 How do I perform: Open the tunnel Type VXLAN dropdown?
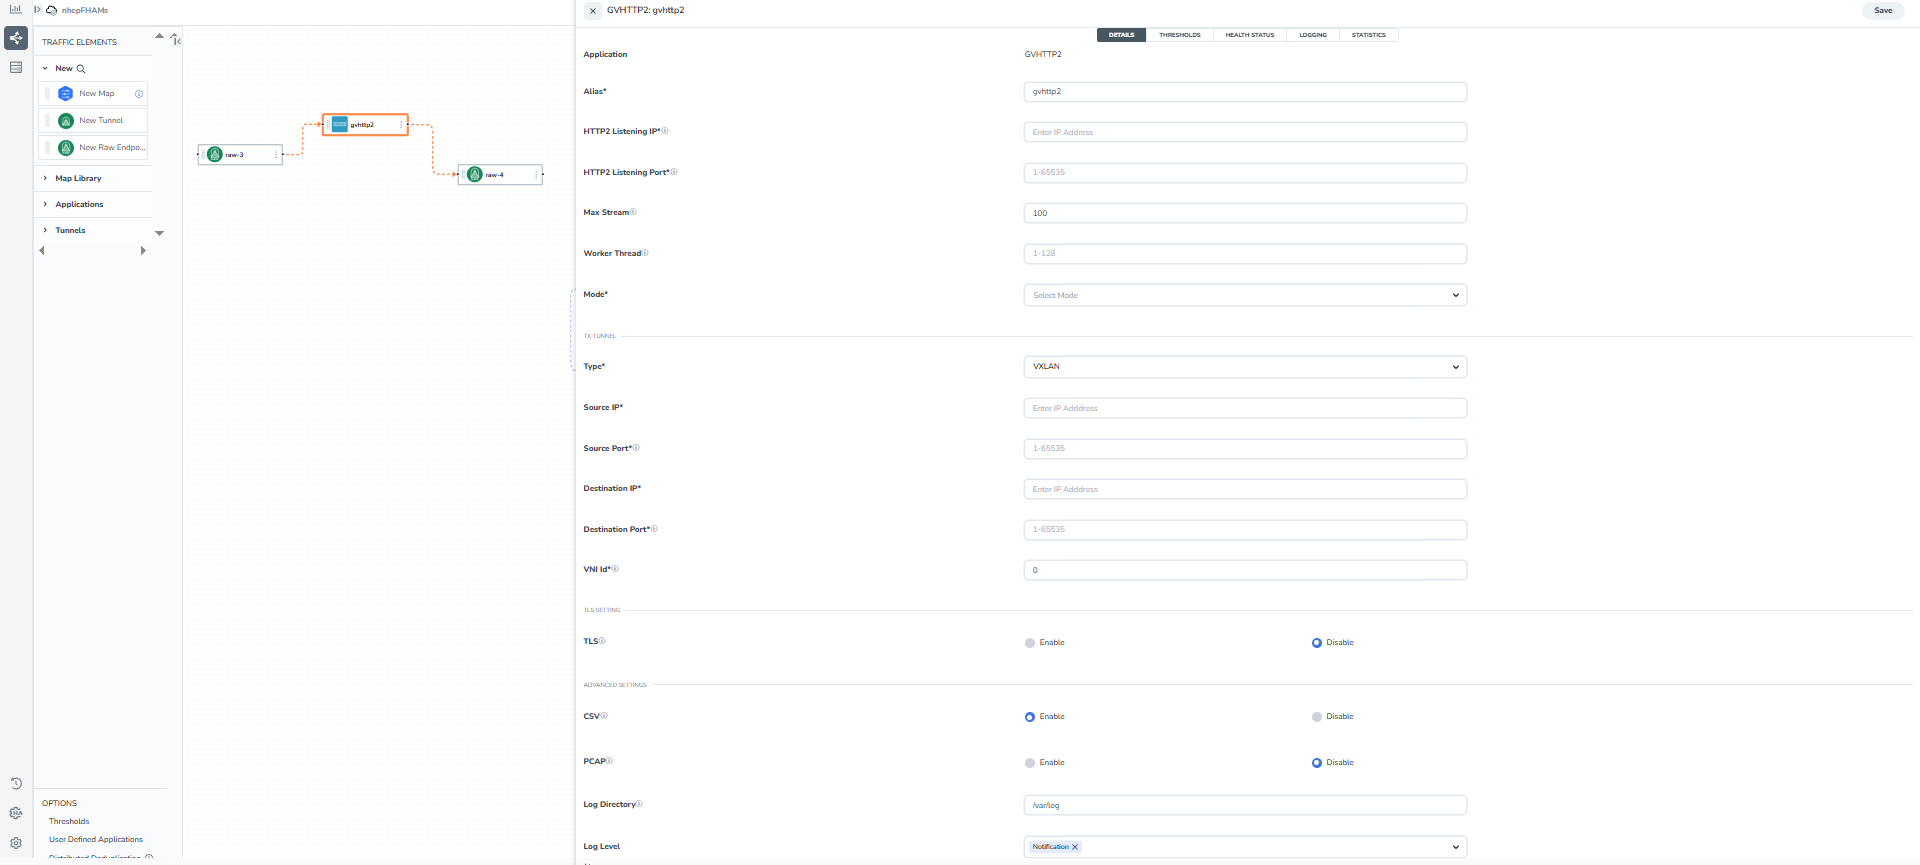click(x=1244, y=367)
